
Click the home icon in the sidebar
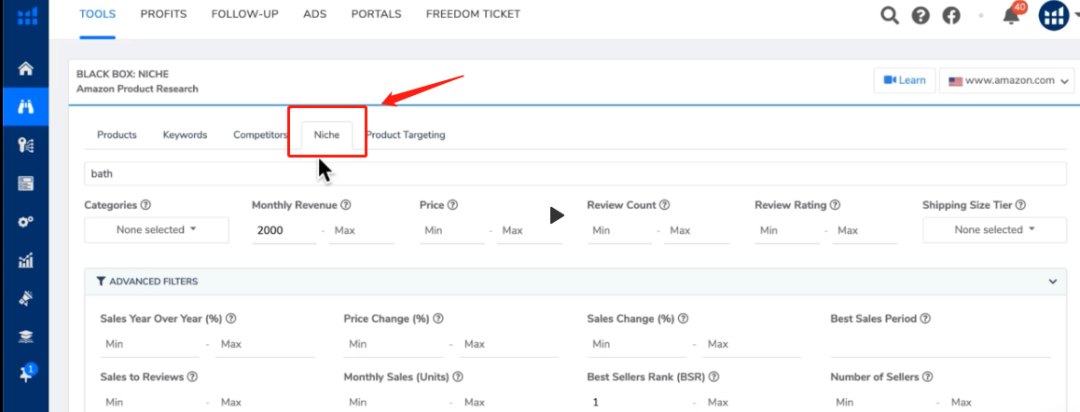tap(26, 69)
